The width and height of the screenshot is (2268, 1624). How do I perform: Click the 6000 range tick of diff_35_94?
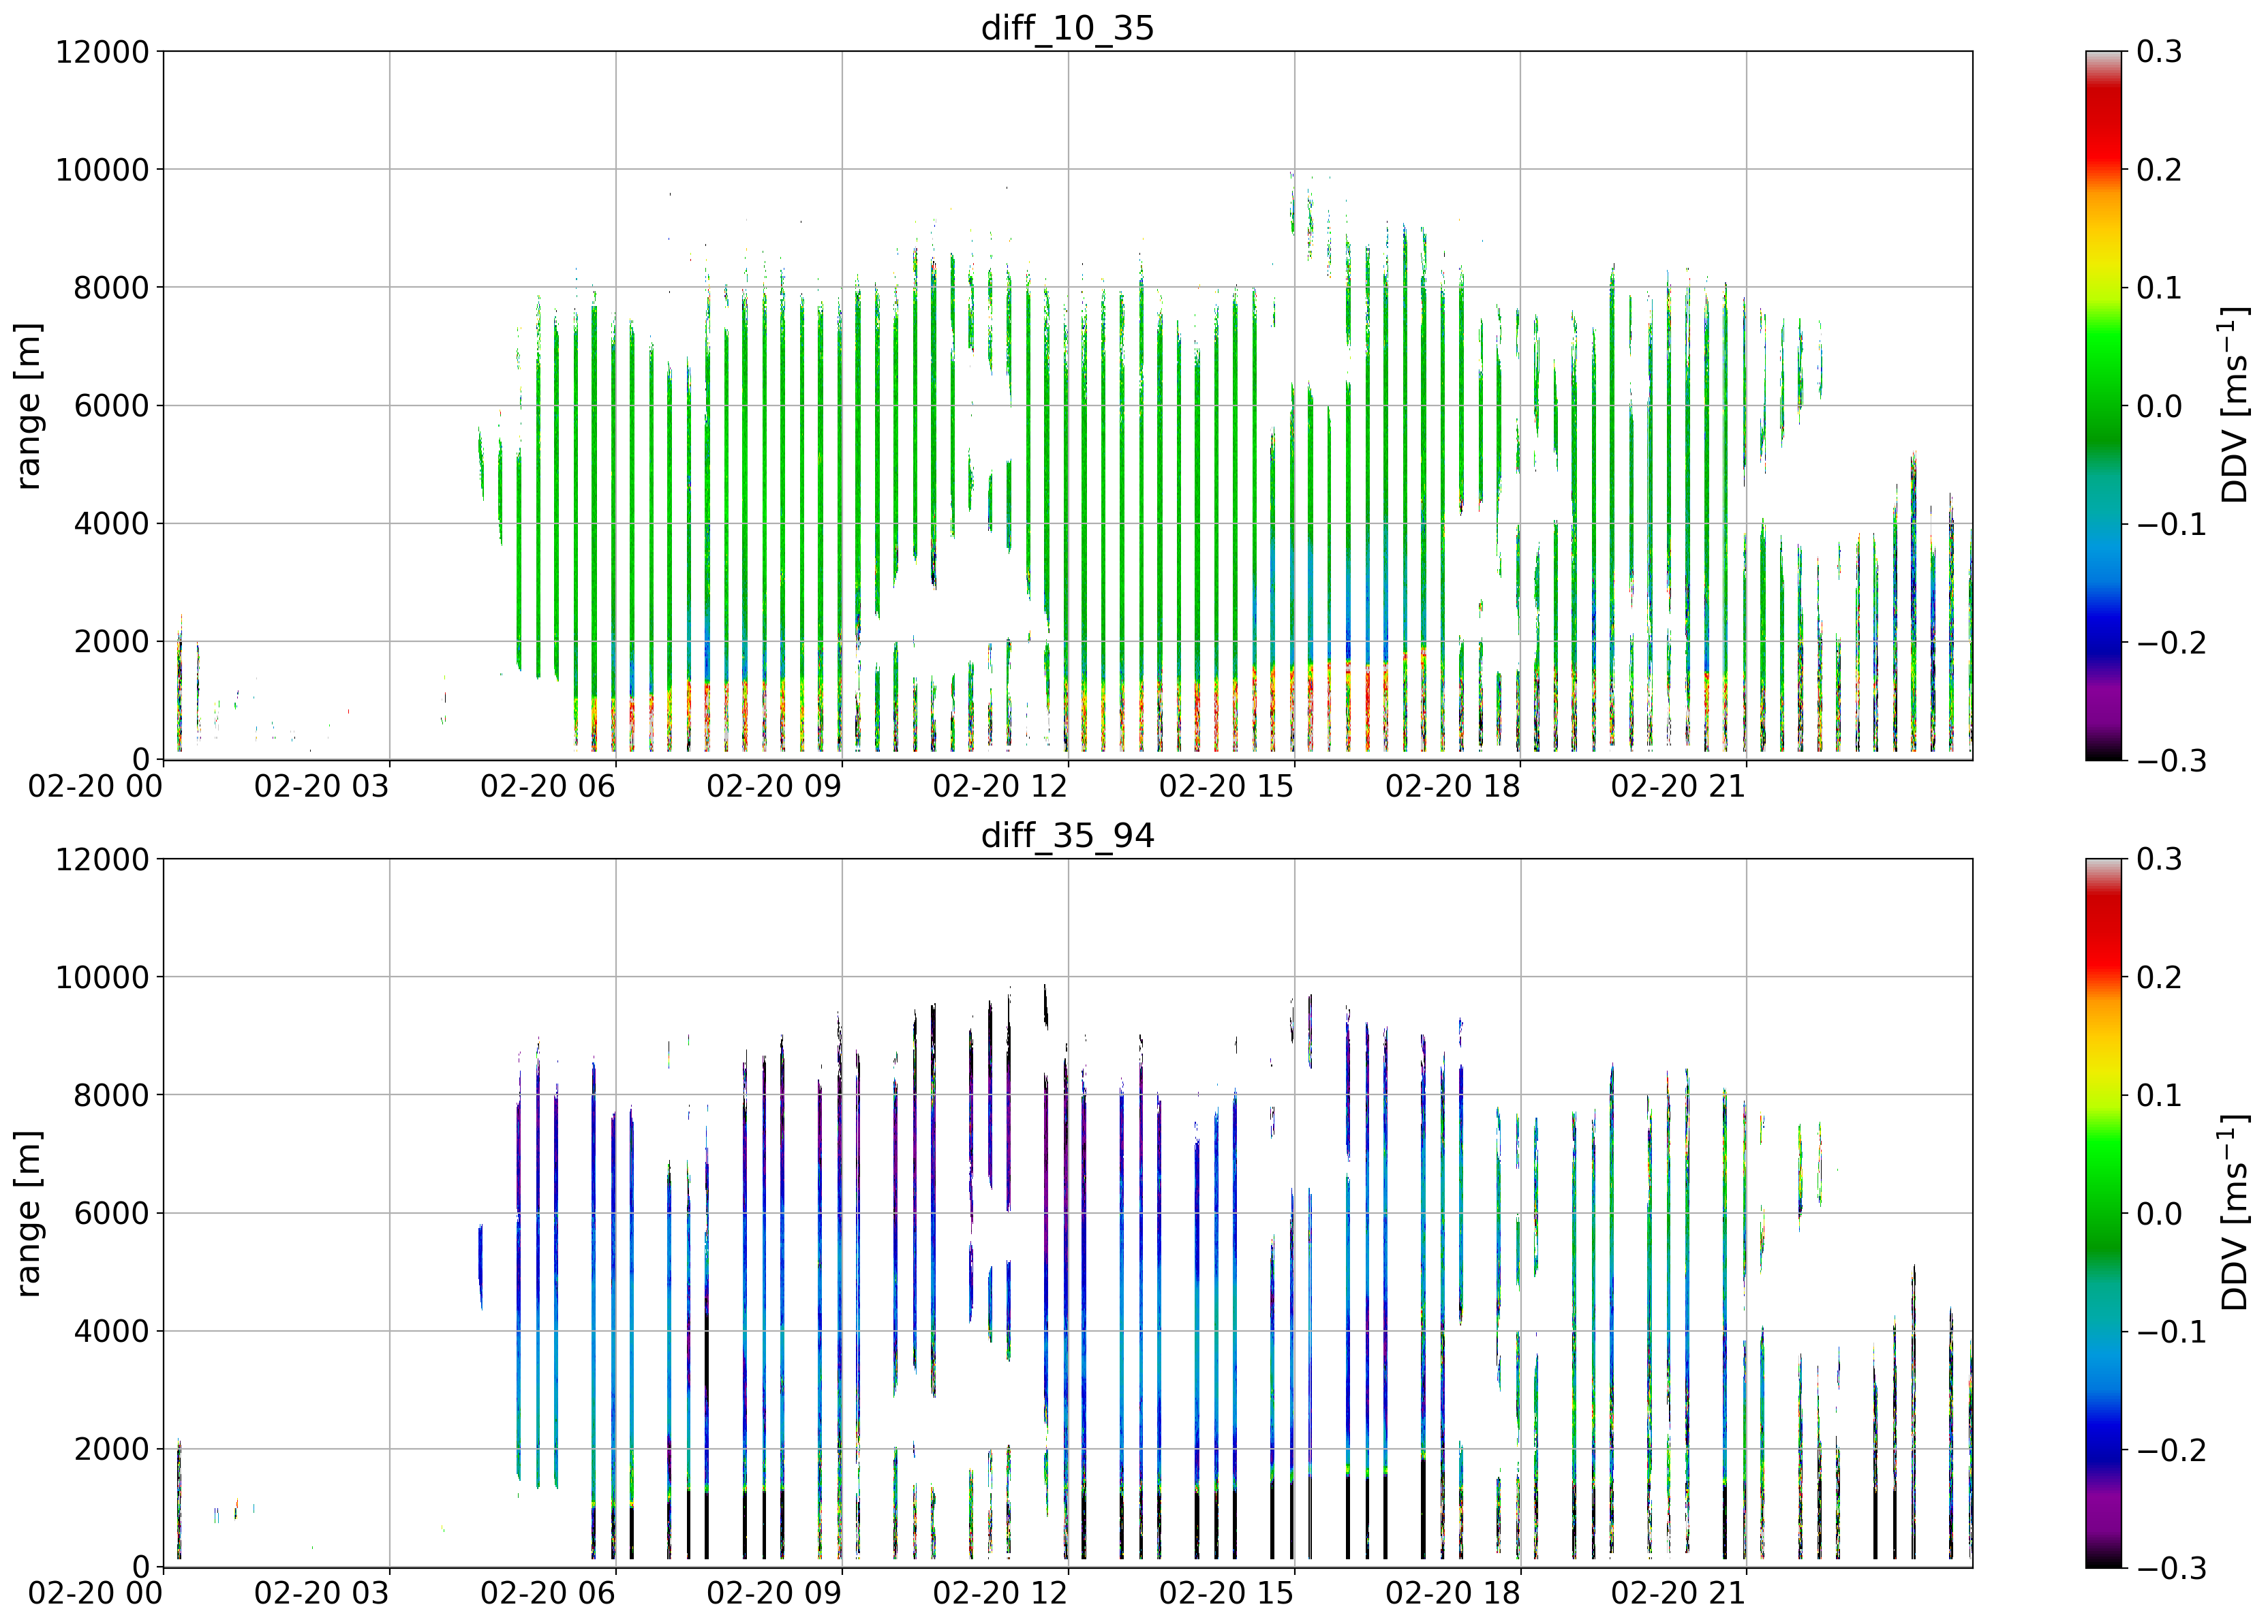point(112,1213)
